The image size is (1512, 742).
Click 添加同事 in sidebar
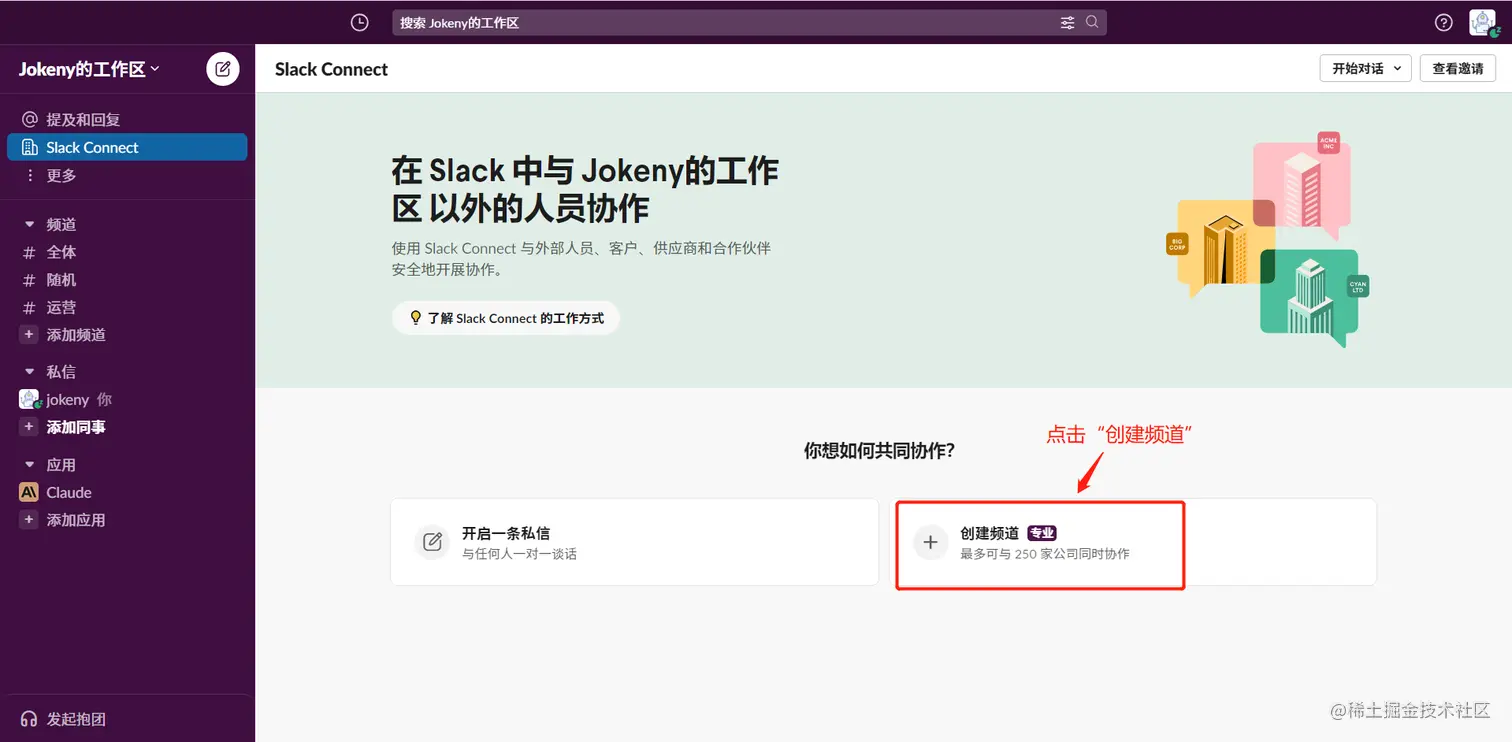tap(127, 427)
